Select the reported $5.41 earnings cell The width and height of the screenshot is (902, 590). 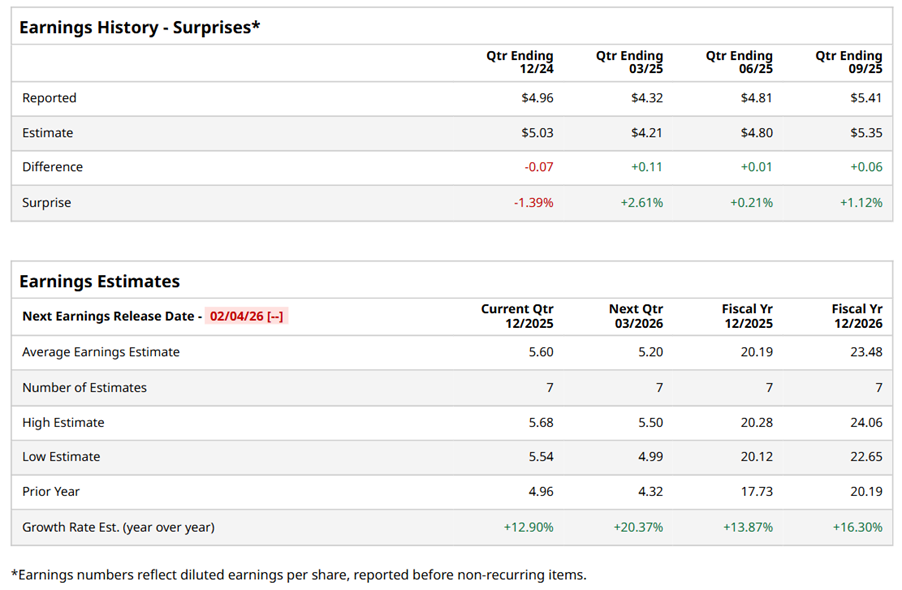[x=866, y=98]
